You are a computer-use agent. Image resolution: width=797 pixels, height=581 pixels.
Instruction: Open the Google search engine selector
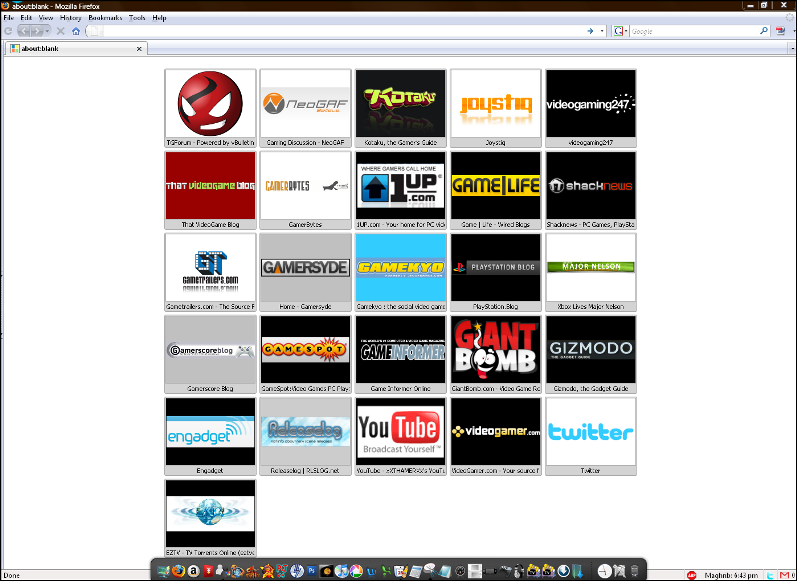(620, 31)
